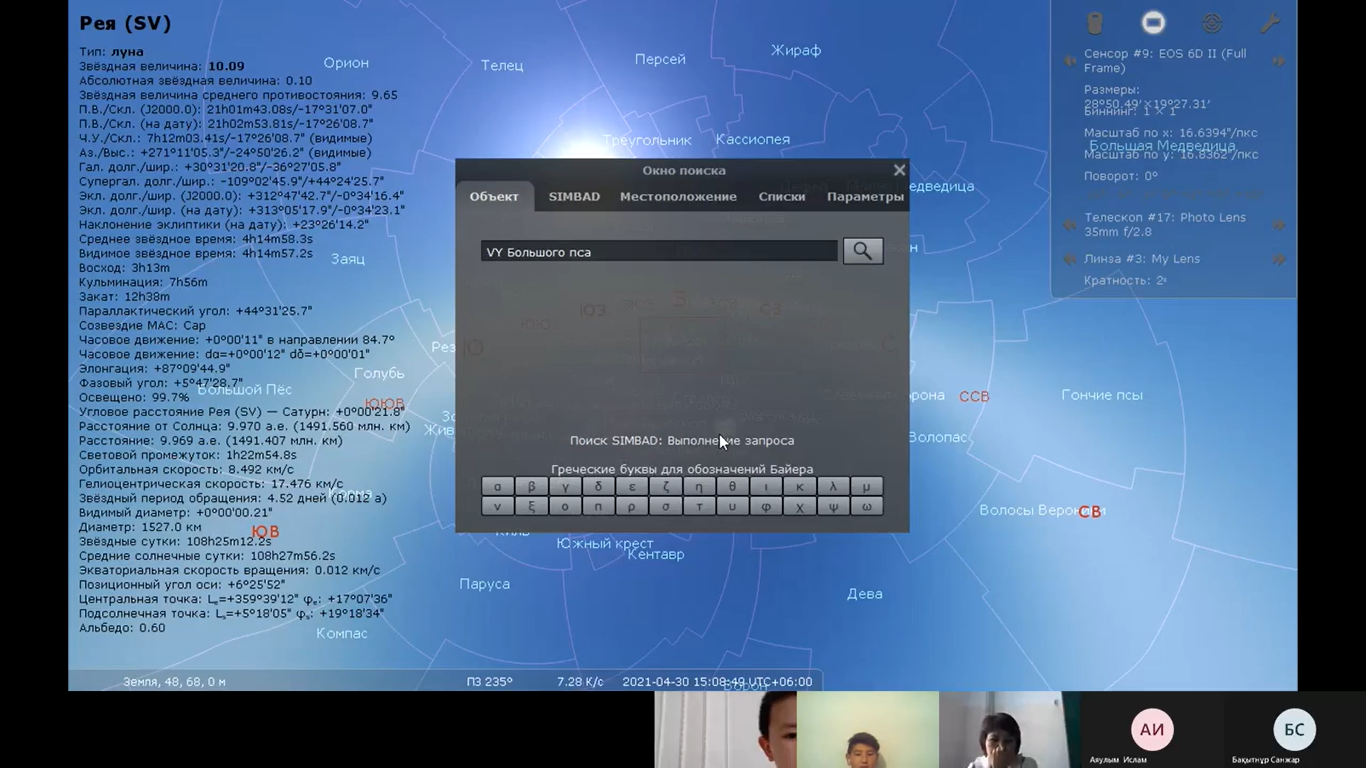This screenshot has height=768, width=1366.
Task: Click the magnifying glass search button
Action: pos(862,251)
